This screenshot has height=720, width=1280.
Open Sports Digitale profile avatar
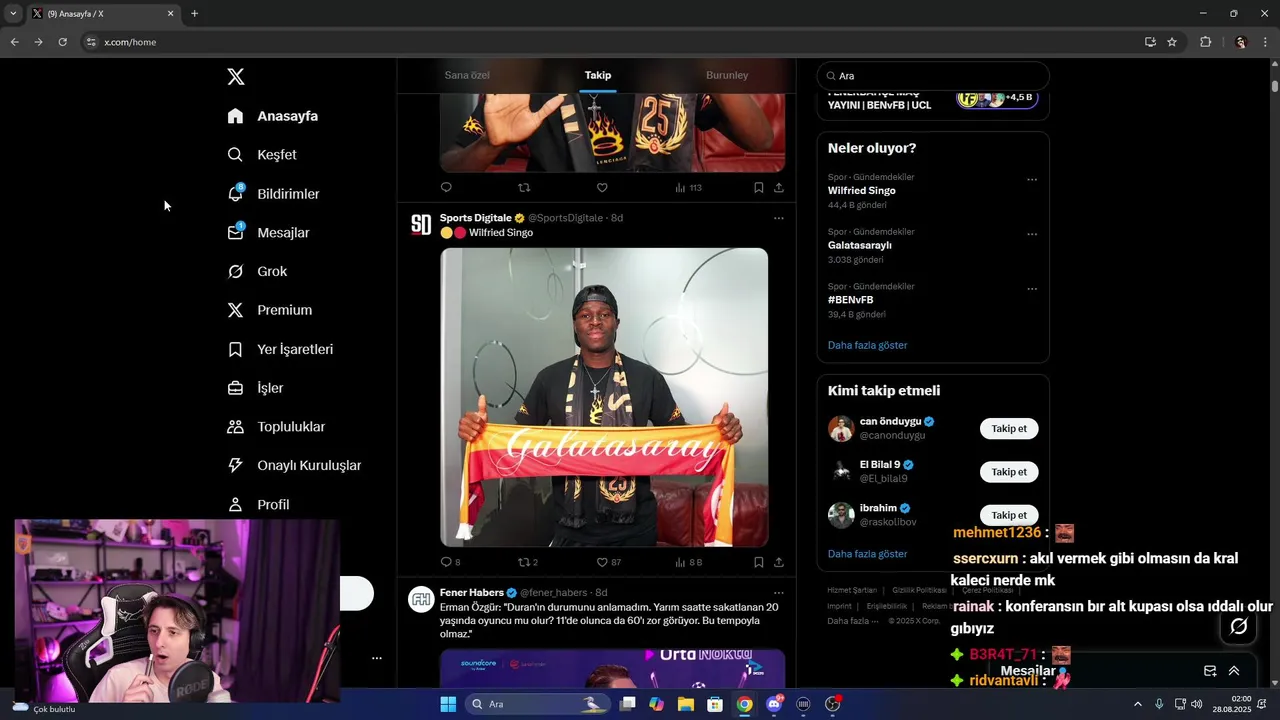click(x=421, y=224)
